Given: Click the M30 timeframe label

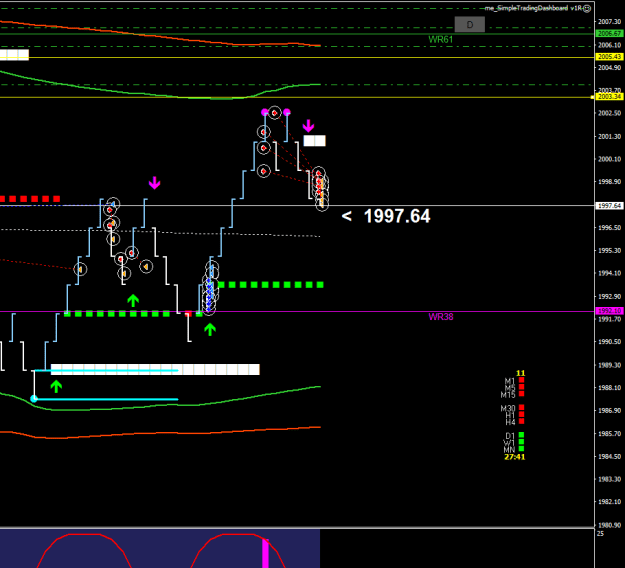Looking at the screenshot, I should pos(508,408).
